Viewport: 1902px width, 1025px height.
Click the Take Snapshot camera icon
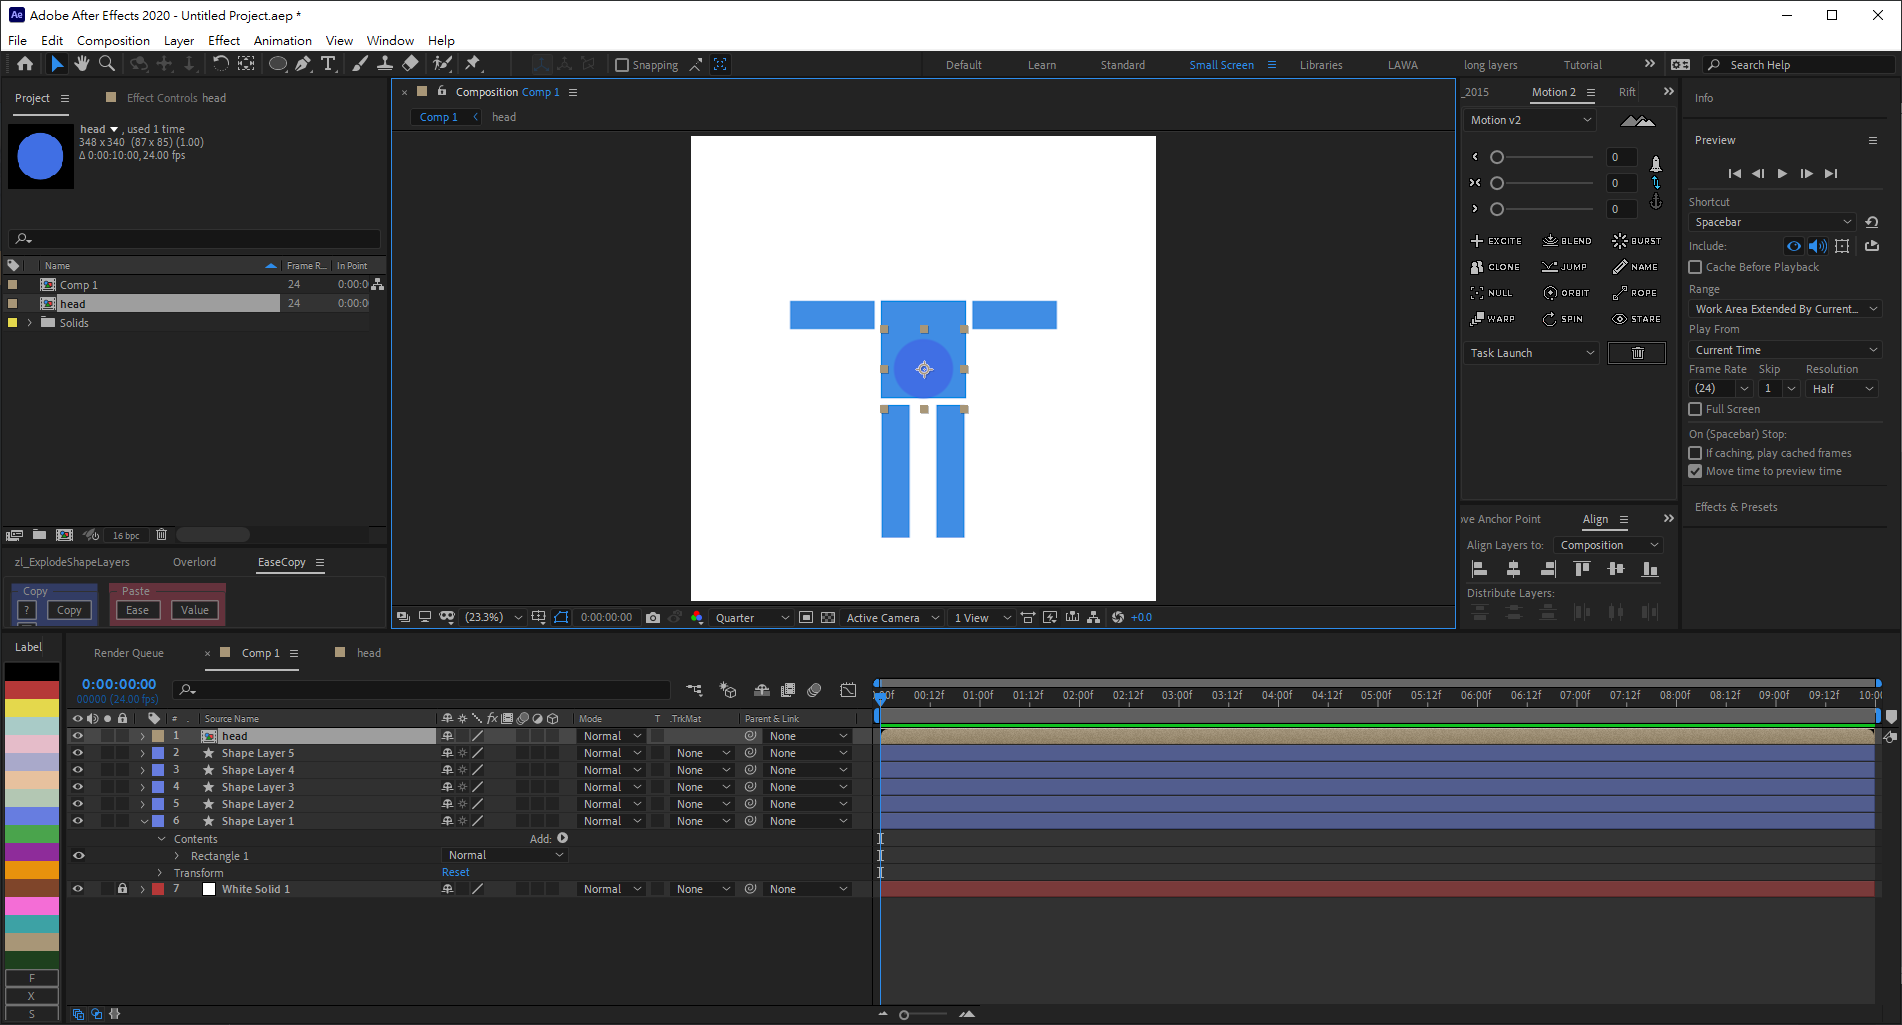tap(653, 618)
